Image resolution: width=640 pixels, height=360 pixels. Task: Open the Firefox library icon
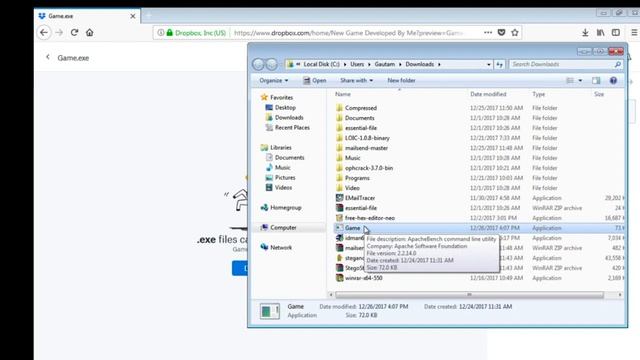pos(600,33)
